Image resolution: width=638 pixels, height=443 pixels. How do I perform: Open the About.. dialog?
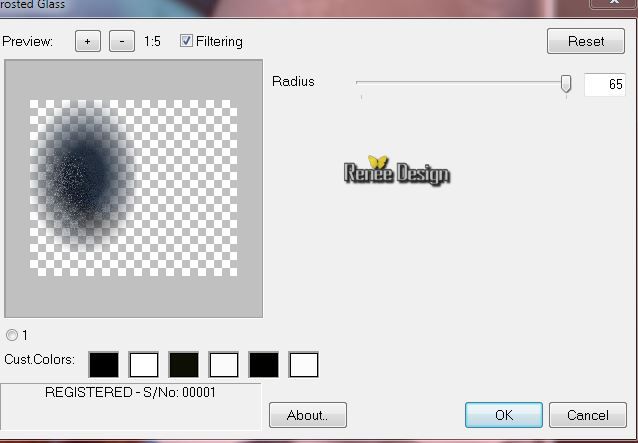(x=308, y=415)
